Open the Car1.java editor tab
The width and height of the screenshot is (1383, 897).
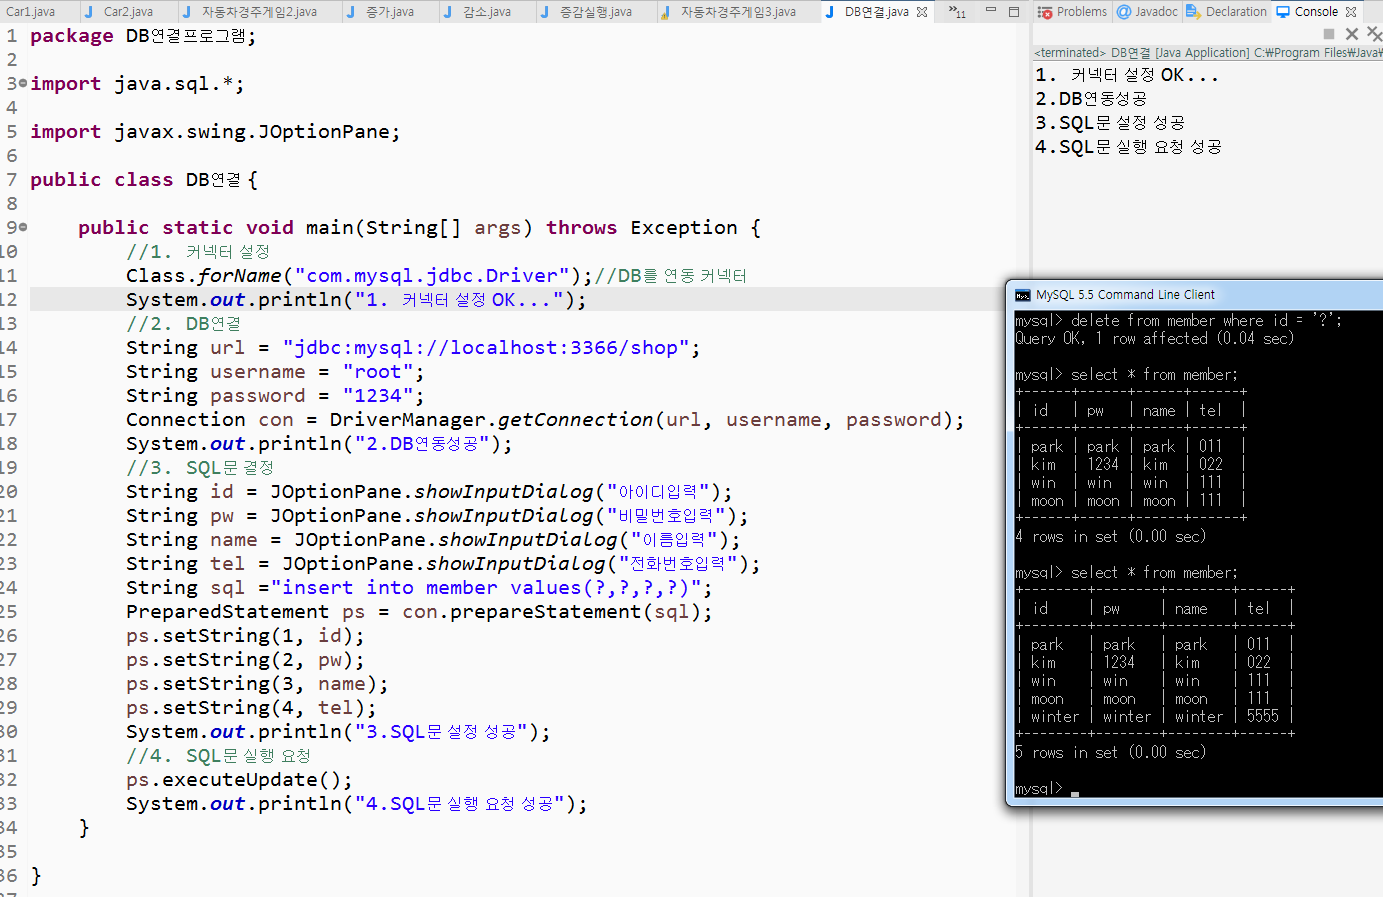click(x=30, y=12)
